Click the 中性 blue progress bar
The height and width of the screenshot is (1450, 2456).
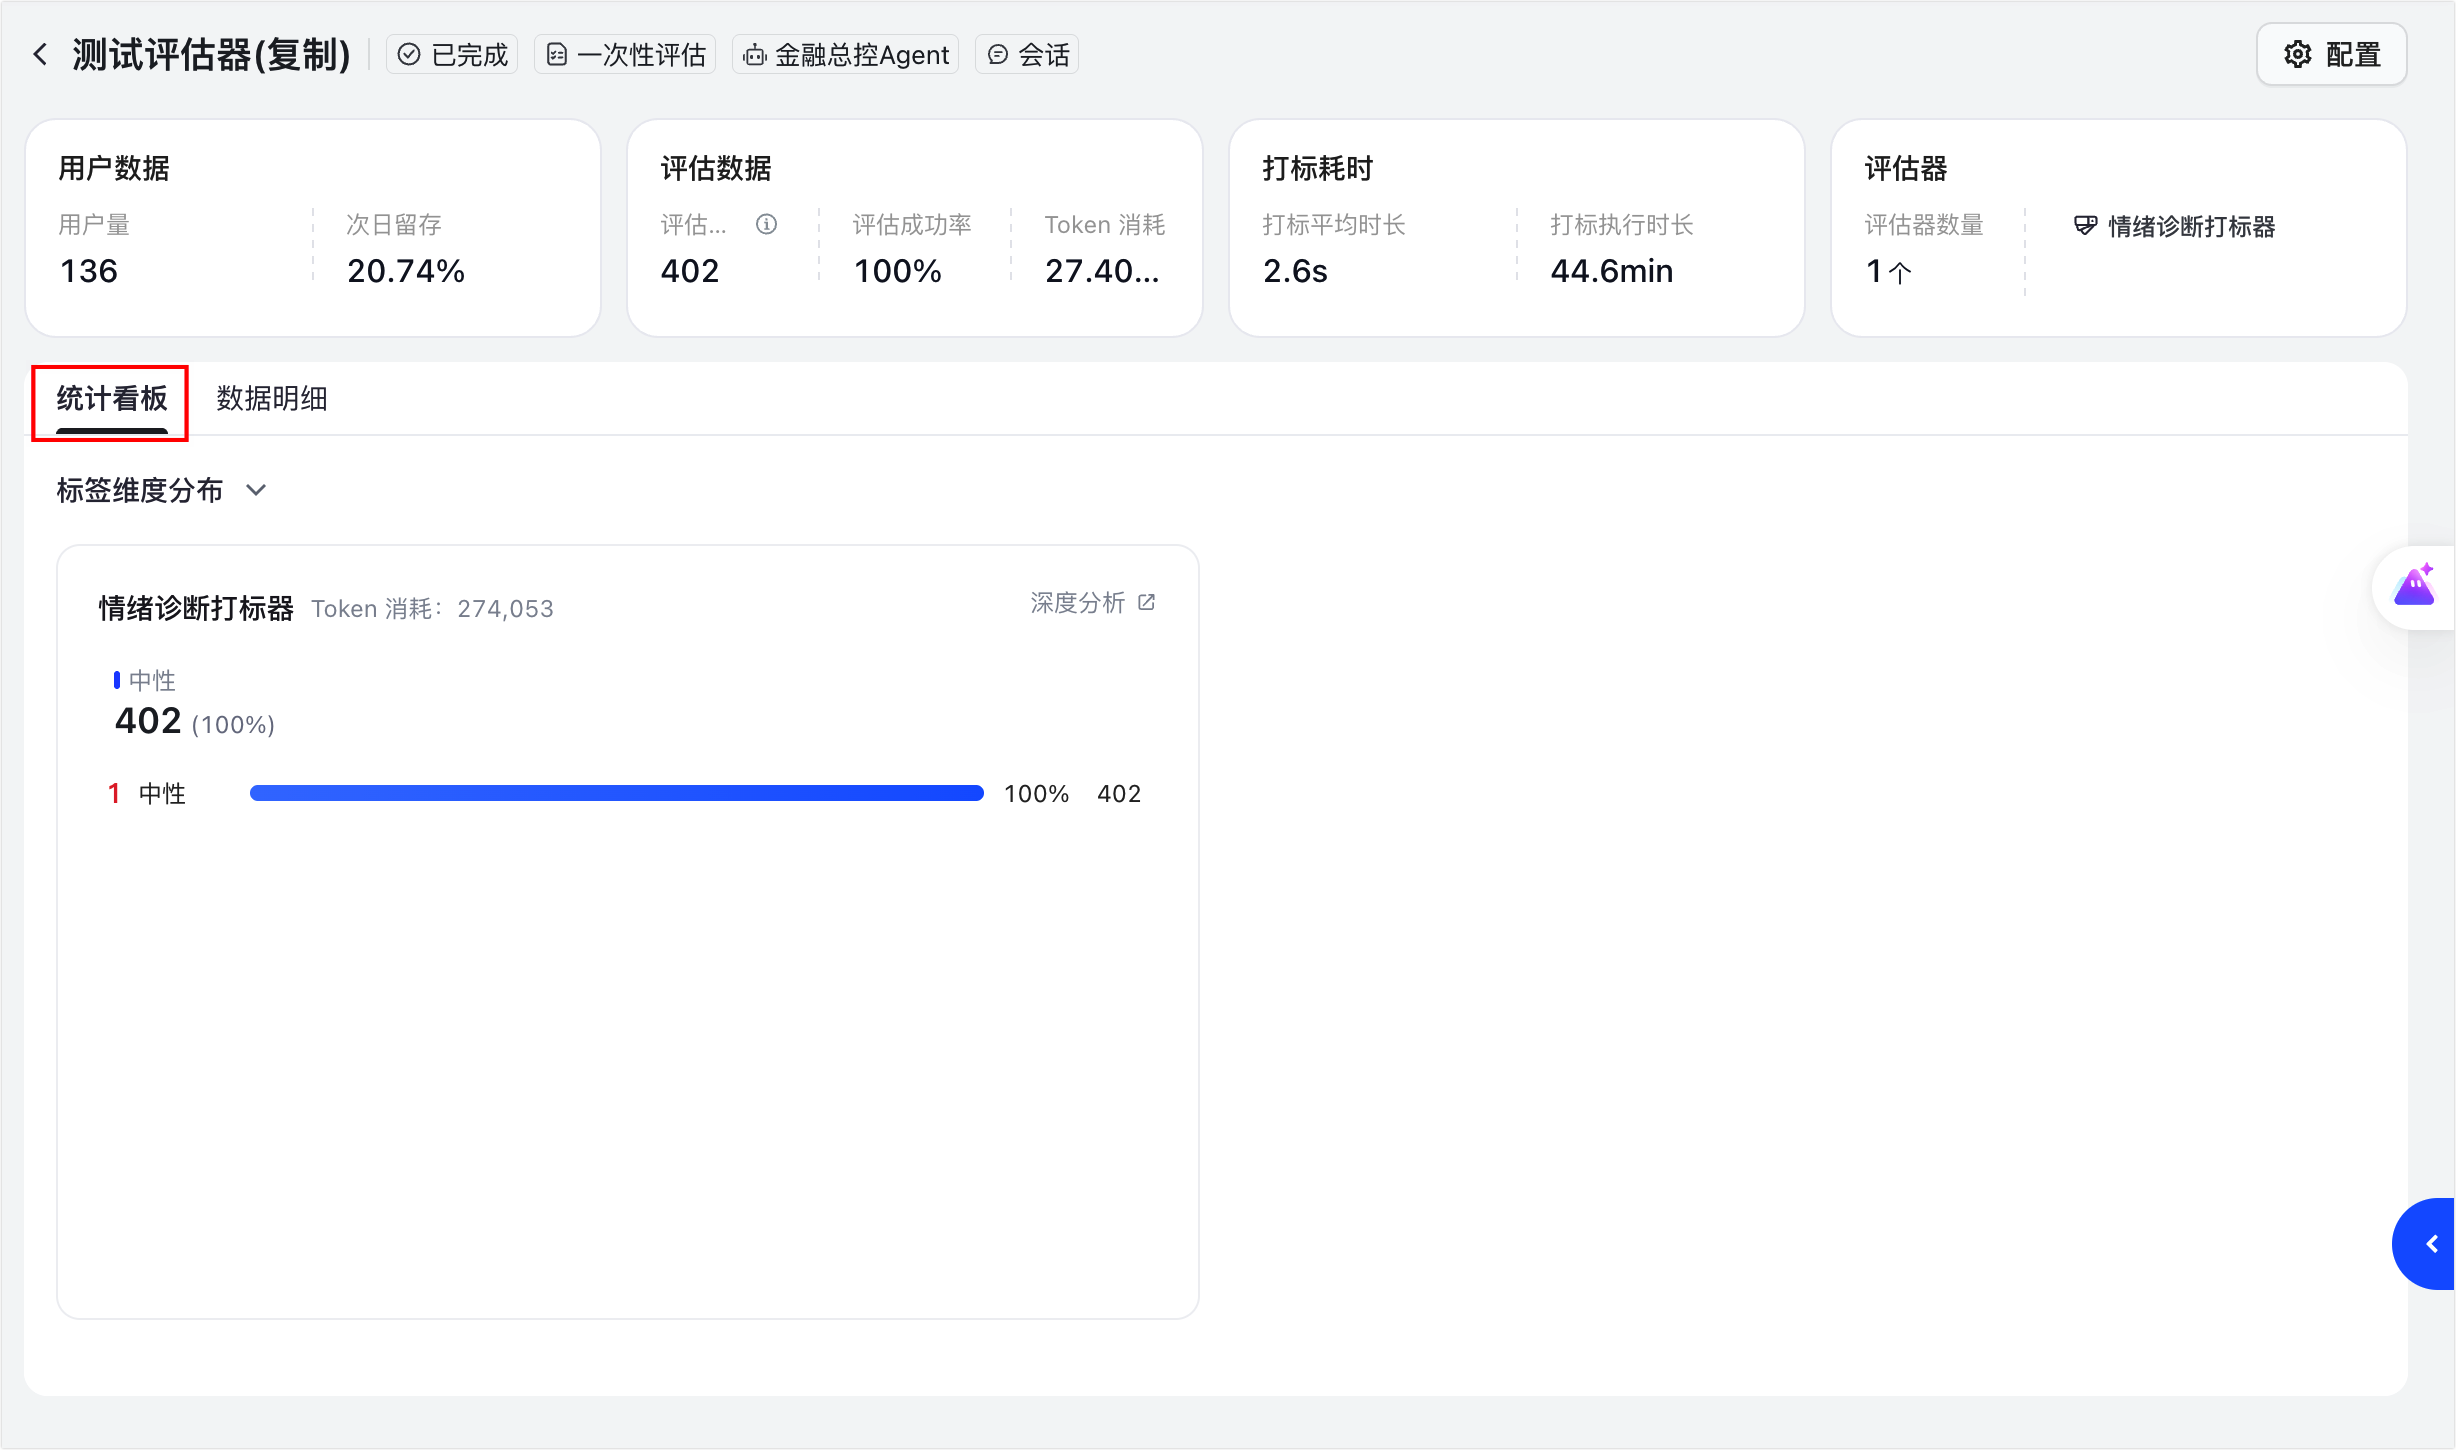click(617, 793)
